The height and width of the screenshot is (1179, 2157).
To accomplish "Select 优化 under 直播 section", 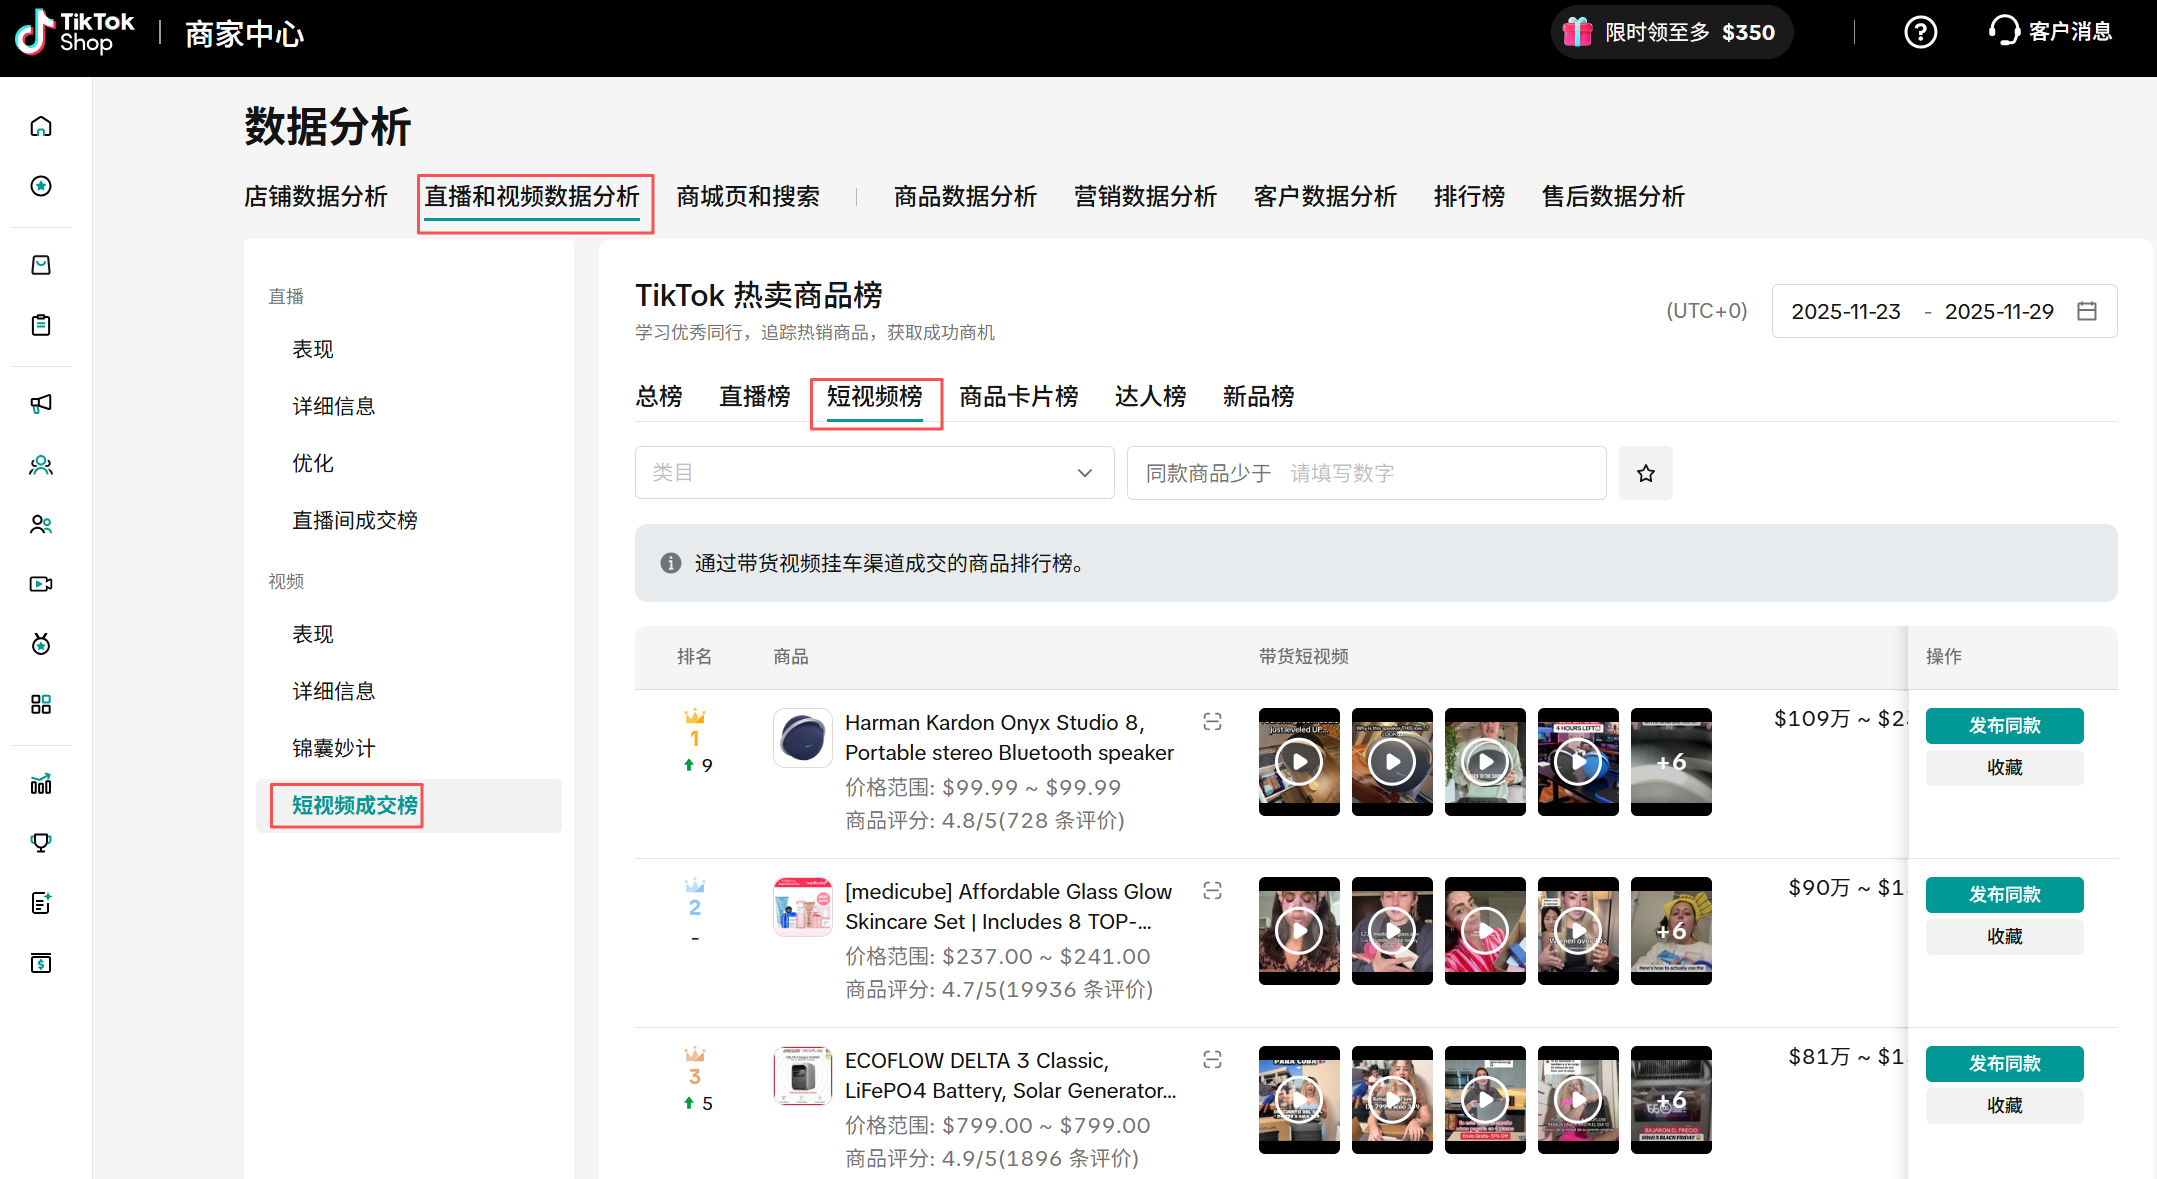I will point(313,464).
